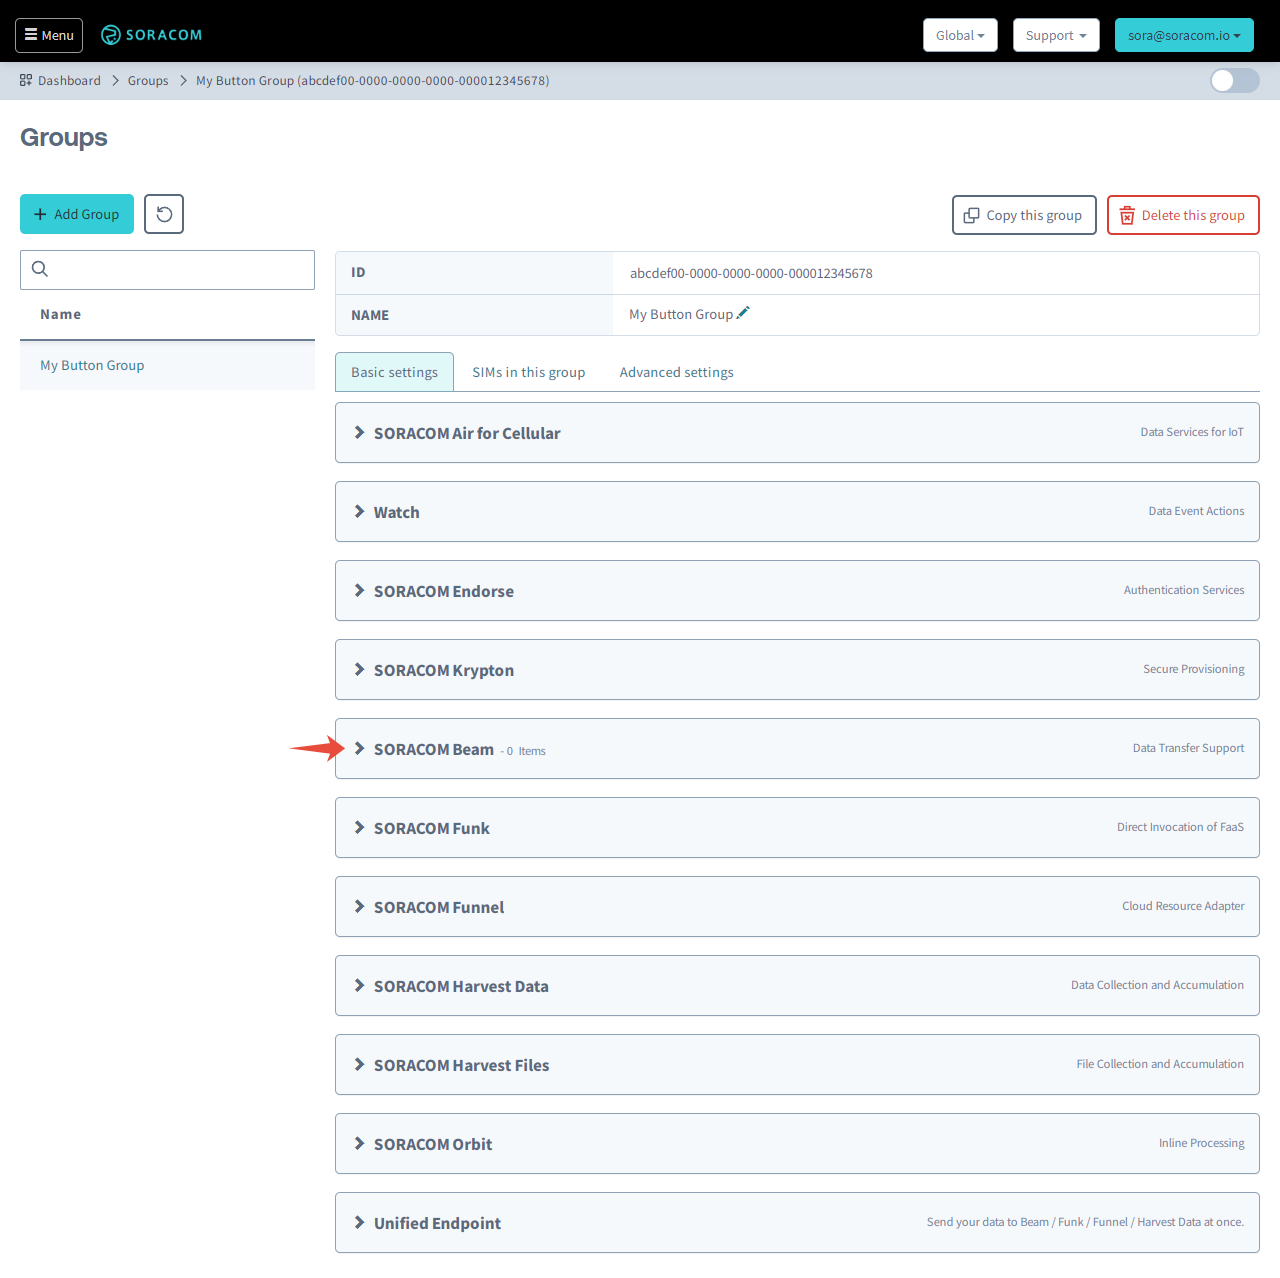This screenshot has width=1280, height=1278.
Task: Click 'File Collection and Accumulation' label
Action: point(1160,1064)
